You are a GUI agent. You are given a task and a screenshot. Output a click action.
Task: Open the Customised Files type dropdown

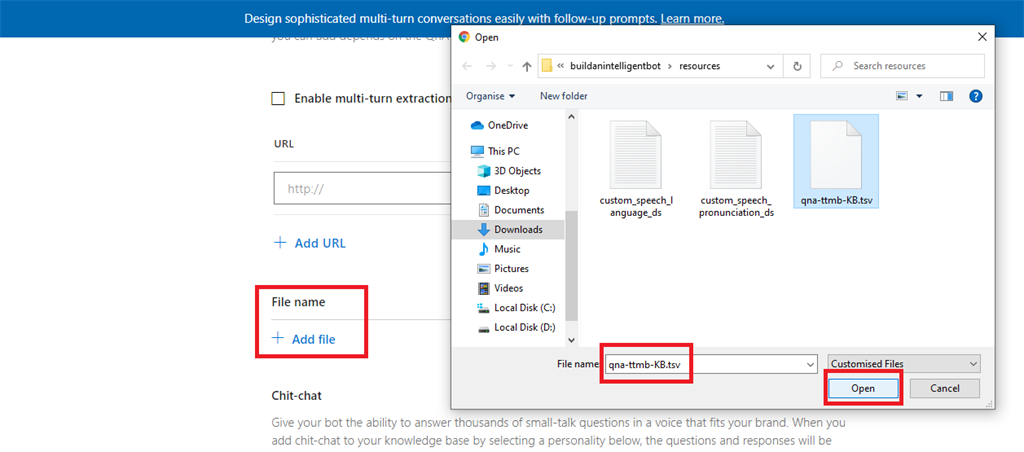904,364
